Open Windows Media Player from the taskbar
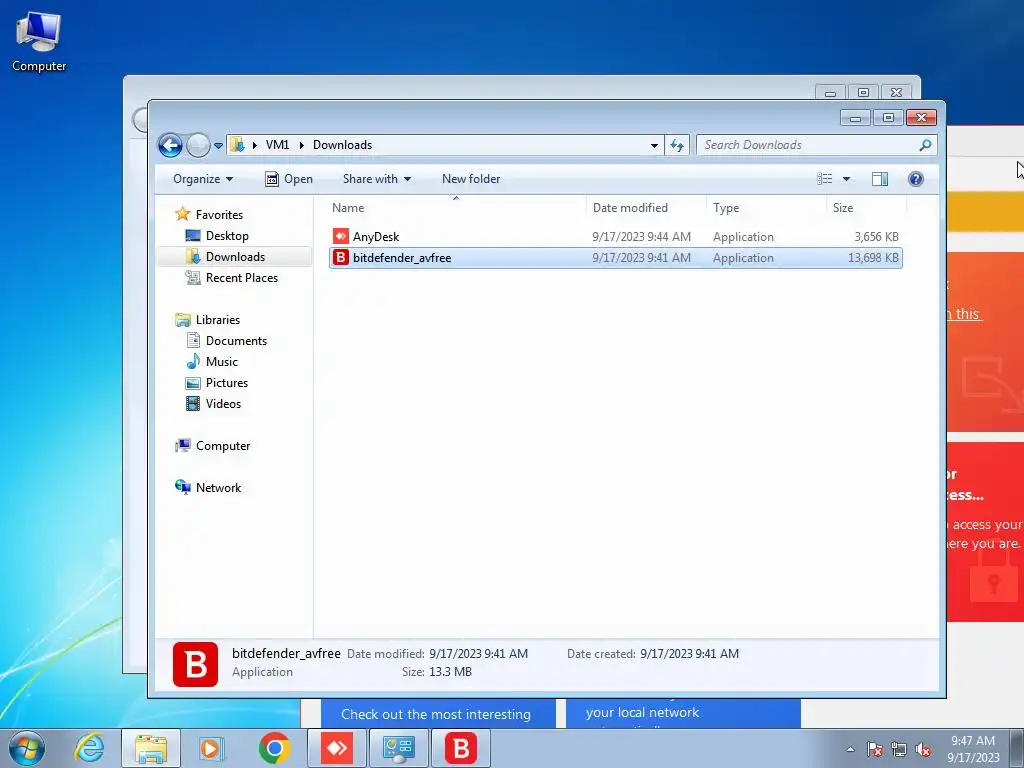Screen dimensions: 1024x768 coord(212,748)
